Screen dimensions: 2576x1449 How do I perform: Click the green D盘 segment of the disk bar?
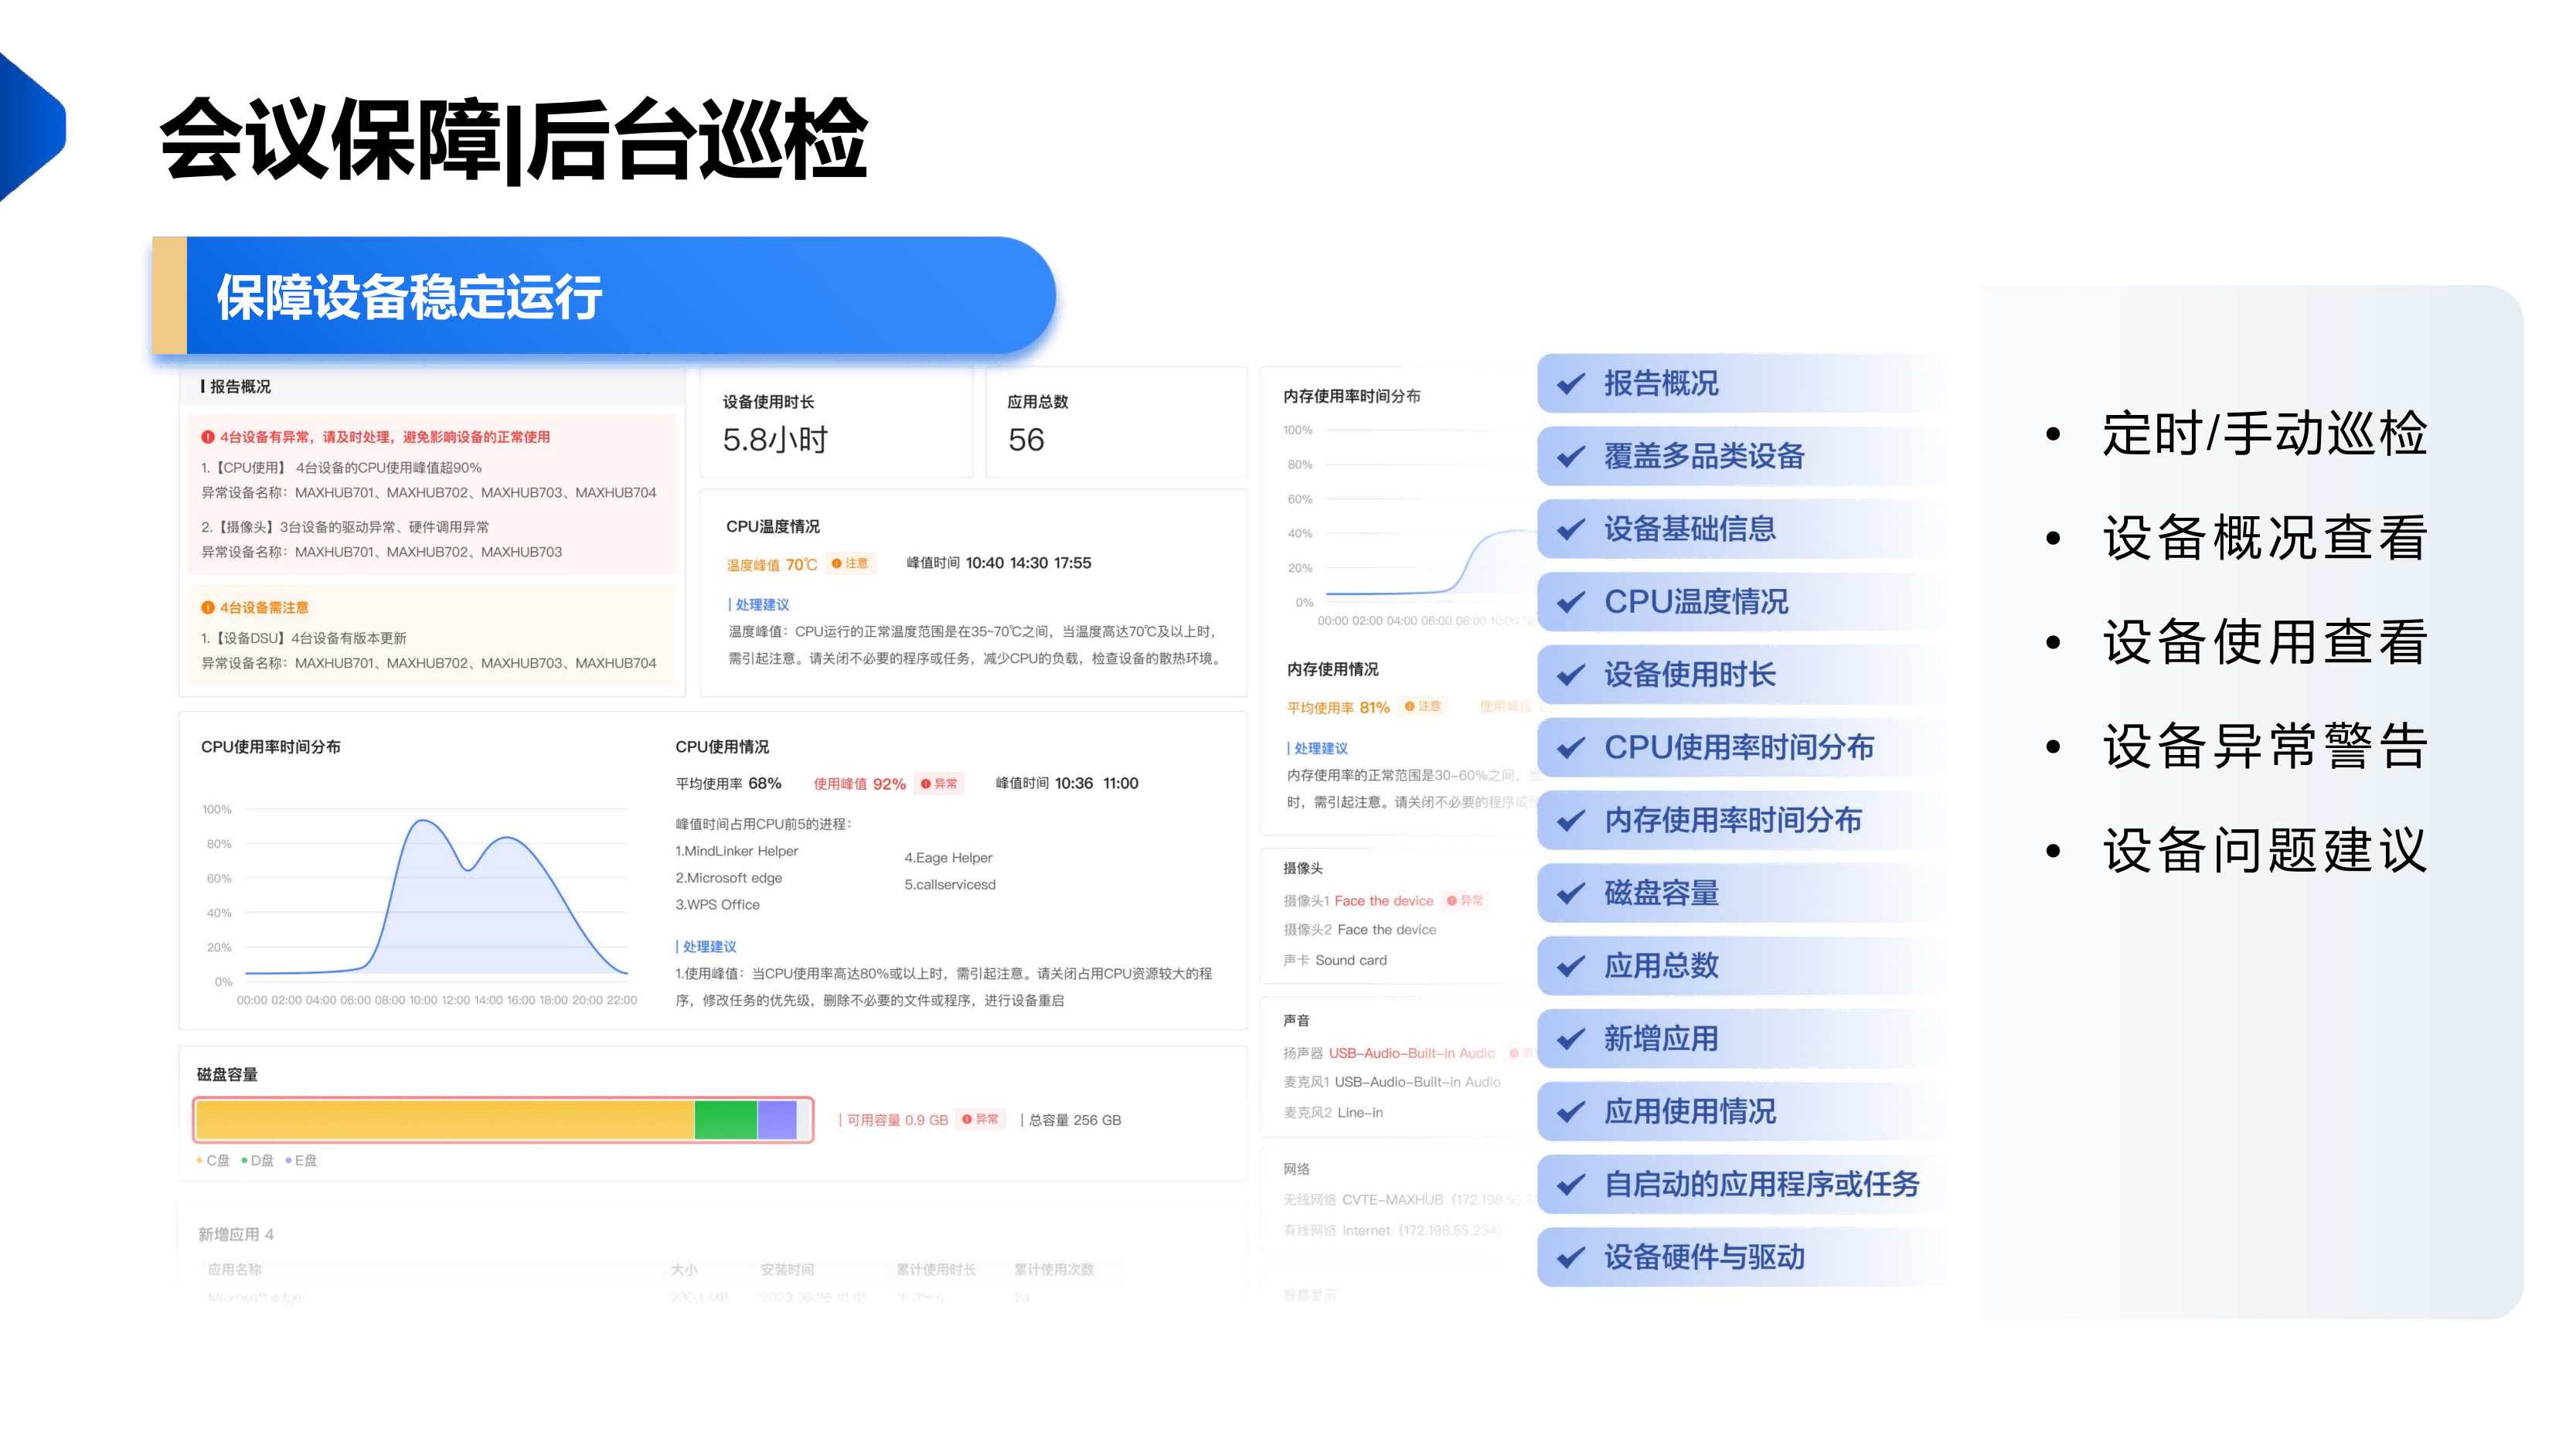coord(726,1119)
